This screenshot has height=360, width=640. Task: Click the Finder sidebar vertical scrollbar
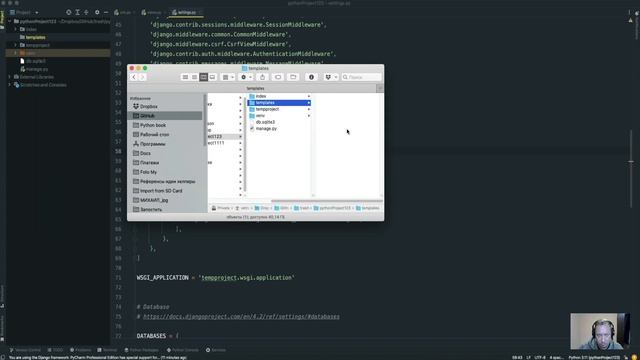[204, 120]
